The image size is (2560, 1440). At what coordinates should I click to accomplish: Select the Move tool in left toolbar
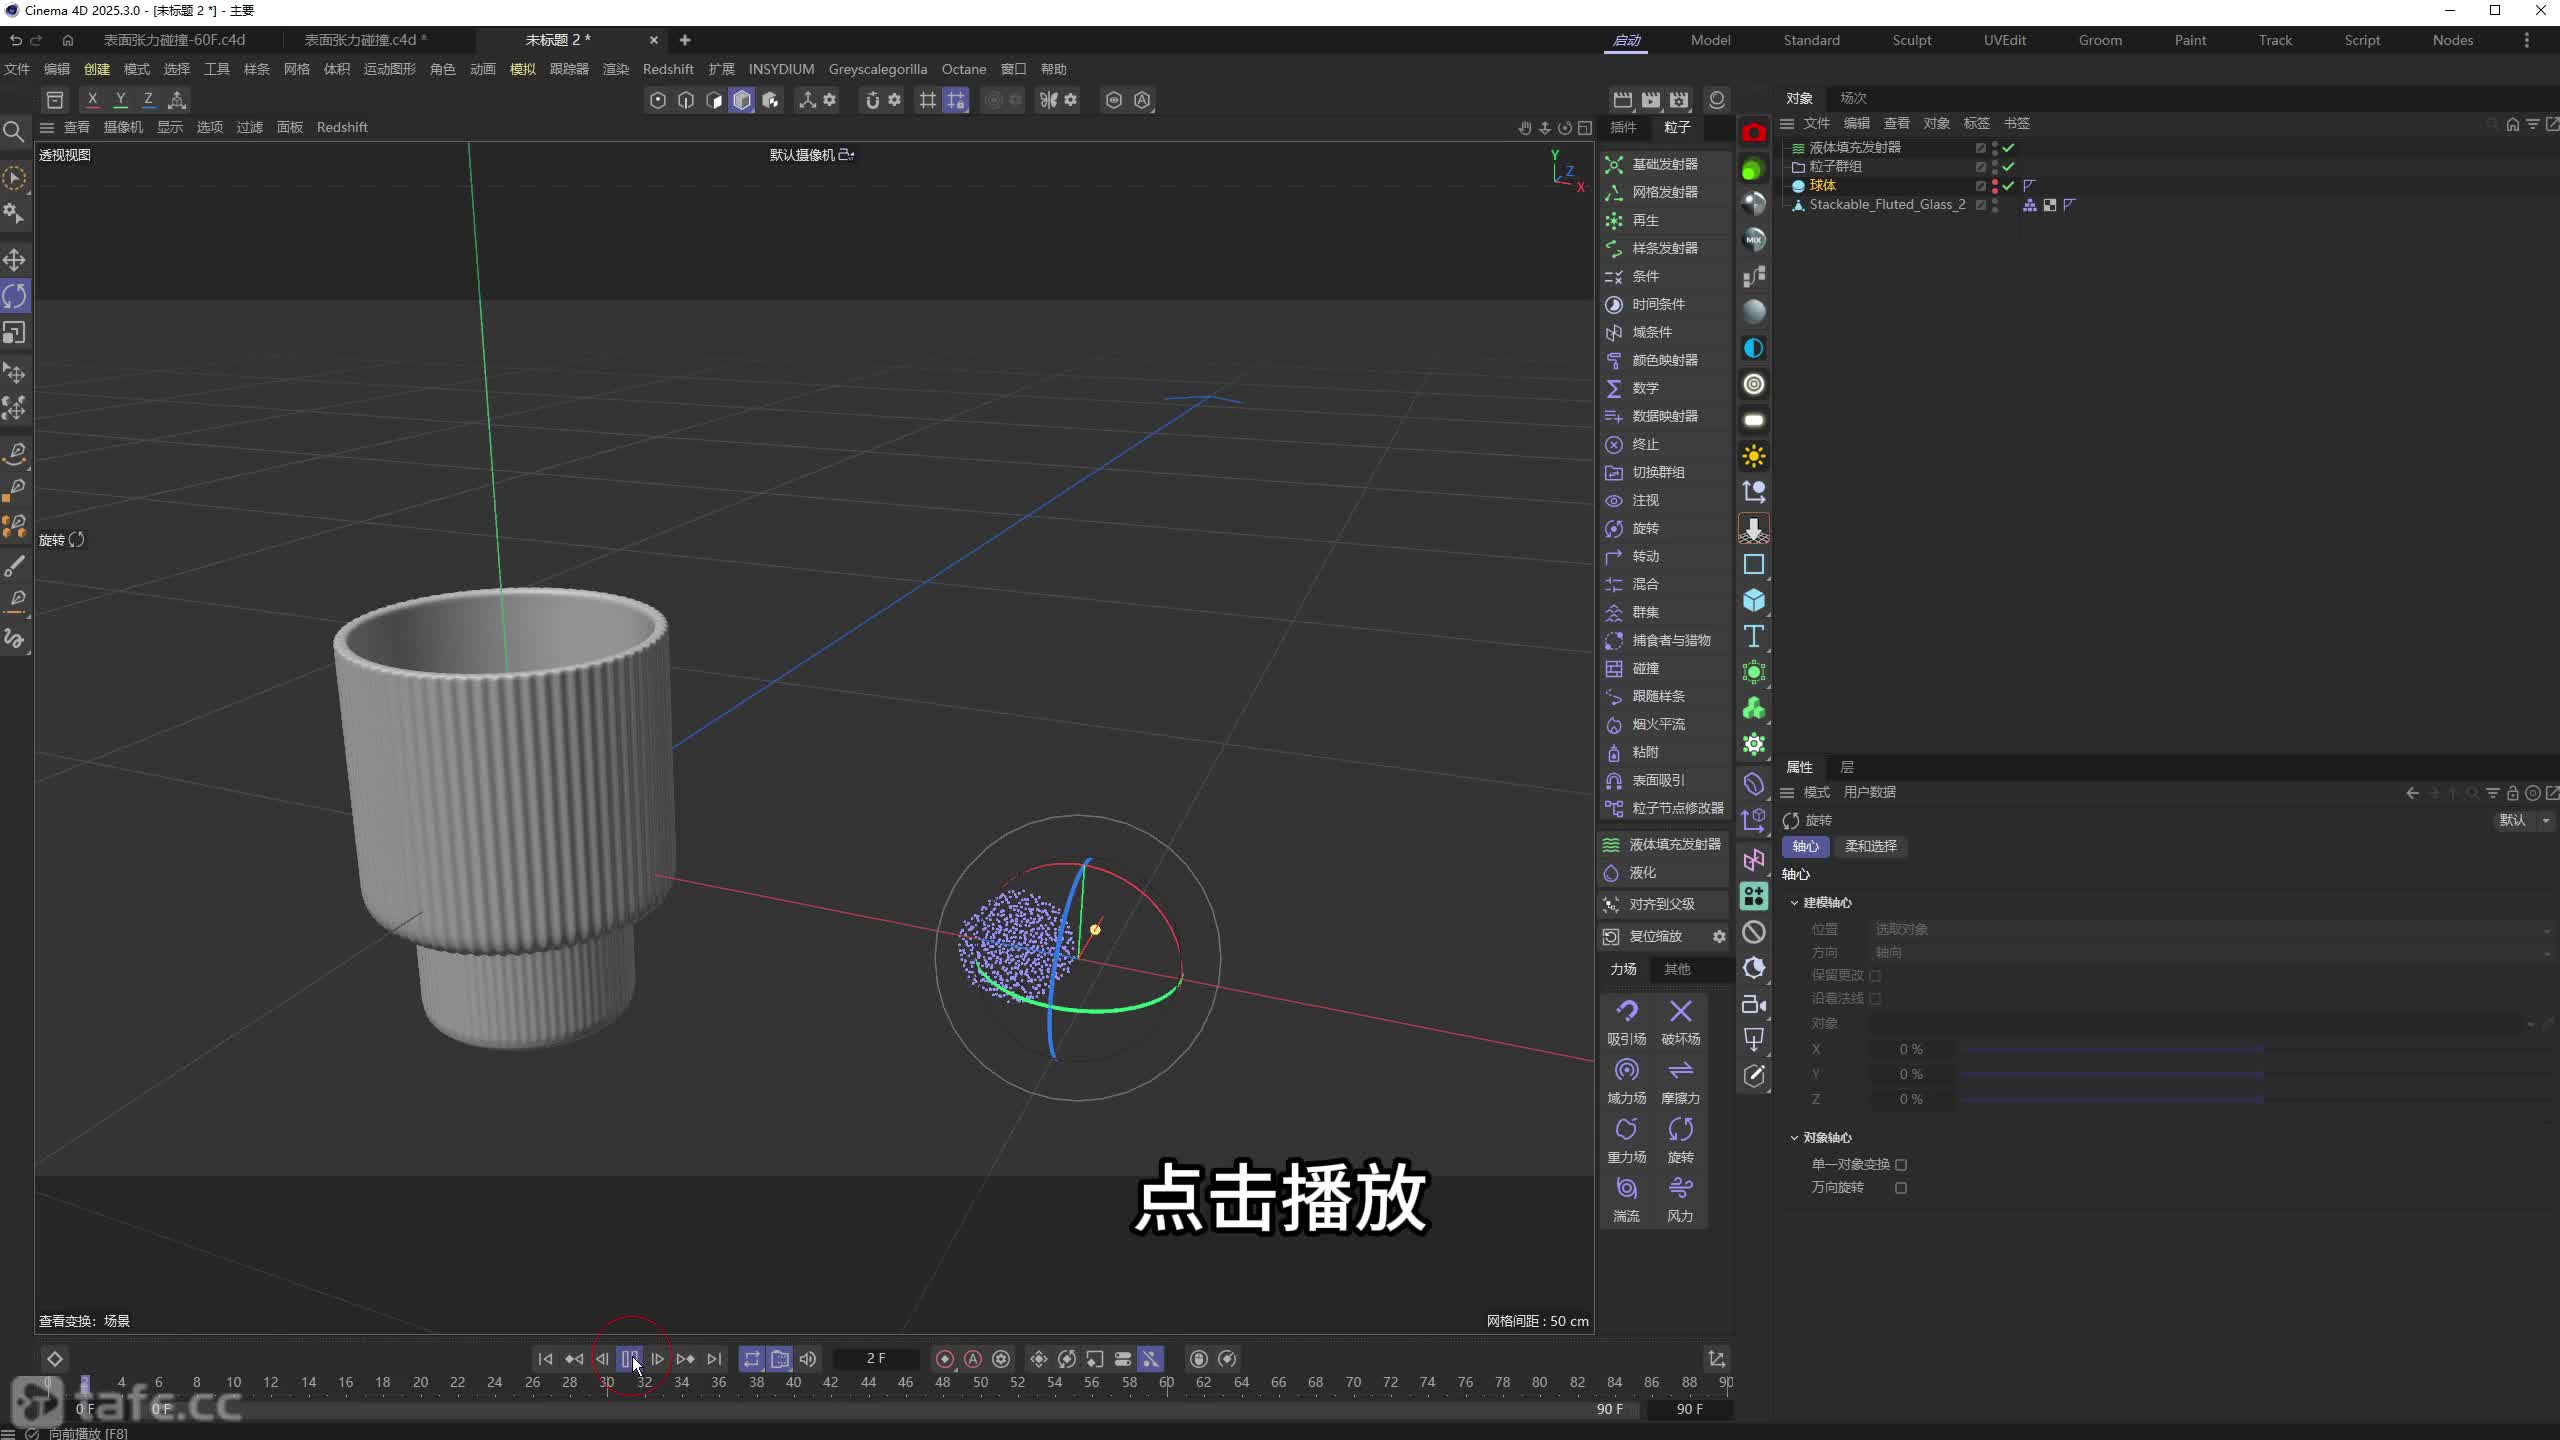[14, 260]
